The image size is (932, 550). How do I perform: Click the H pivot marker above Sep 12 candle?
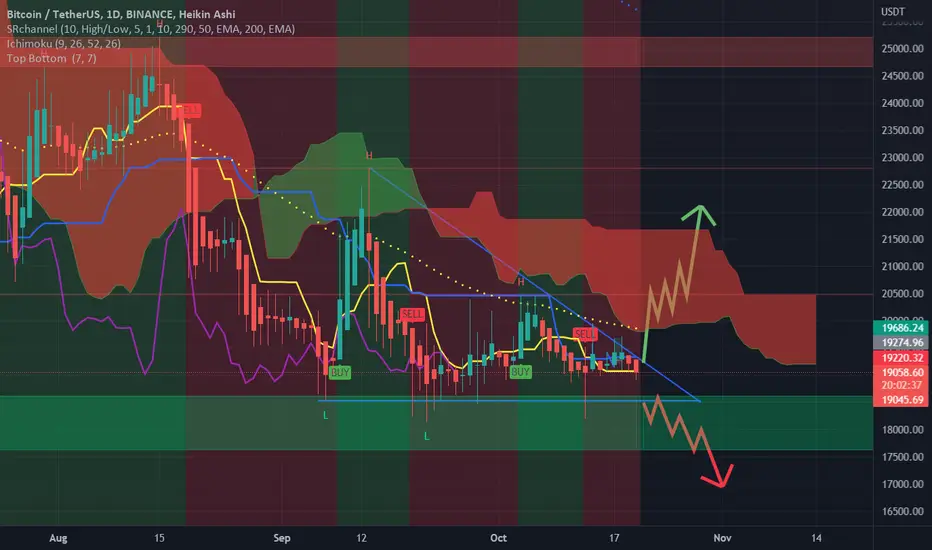coord(369,156)
